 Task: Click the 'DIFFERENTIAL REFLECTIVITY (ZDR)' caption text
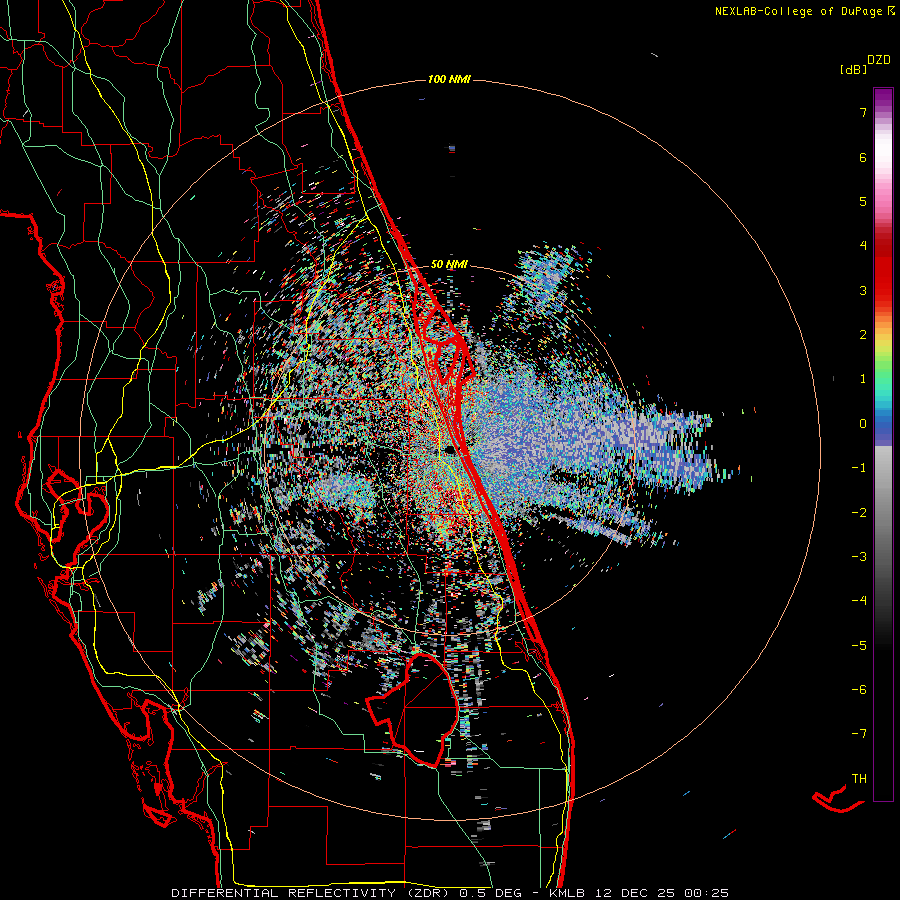311,893
